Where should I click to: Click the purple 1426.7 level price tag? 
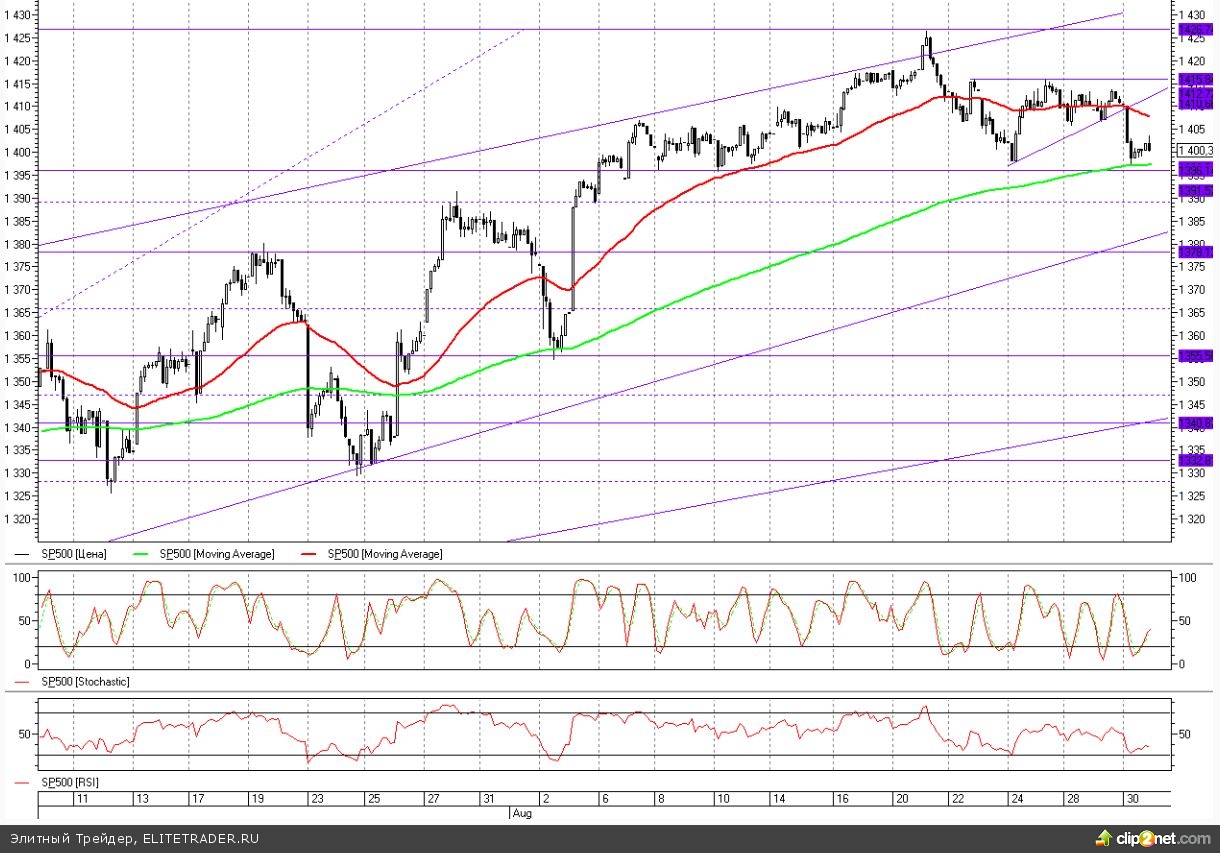pyautogui.click(x=1196, y=30)
